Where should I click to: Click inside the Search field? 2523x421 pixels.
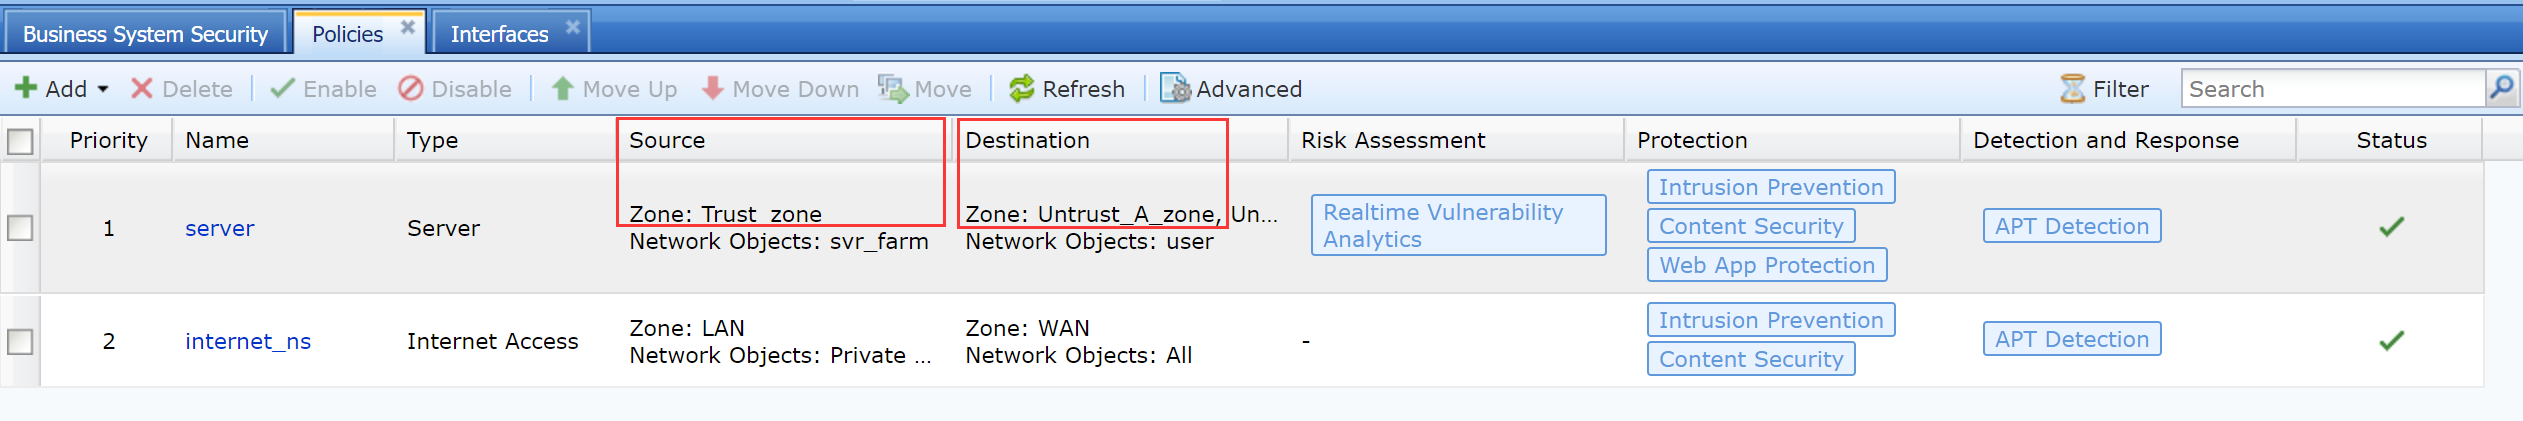tap(2330, 89)
